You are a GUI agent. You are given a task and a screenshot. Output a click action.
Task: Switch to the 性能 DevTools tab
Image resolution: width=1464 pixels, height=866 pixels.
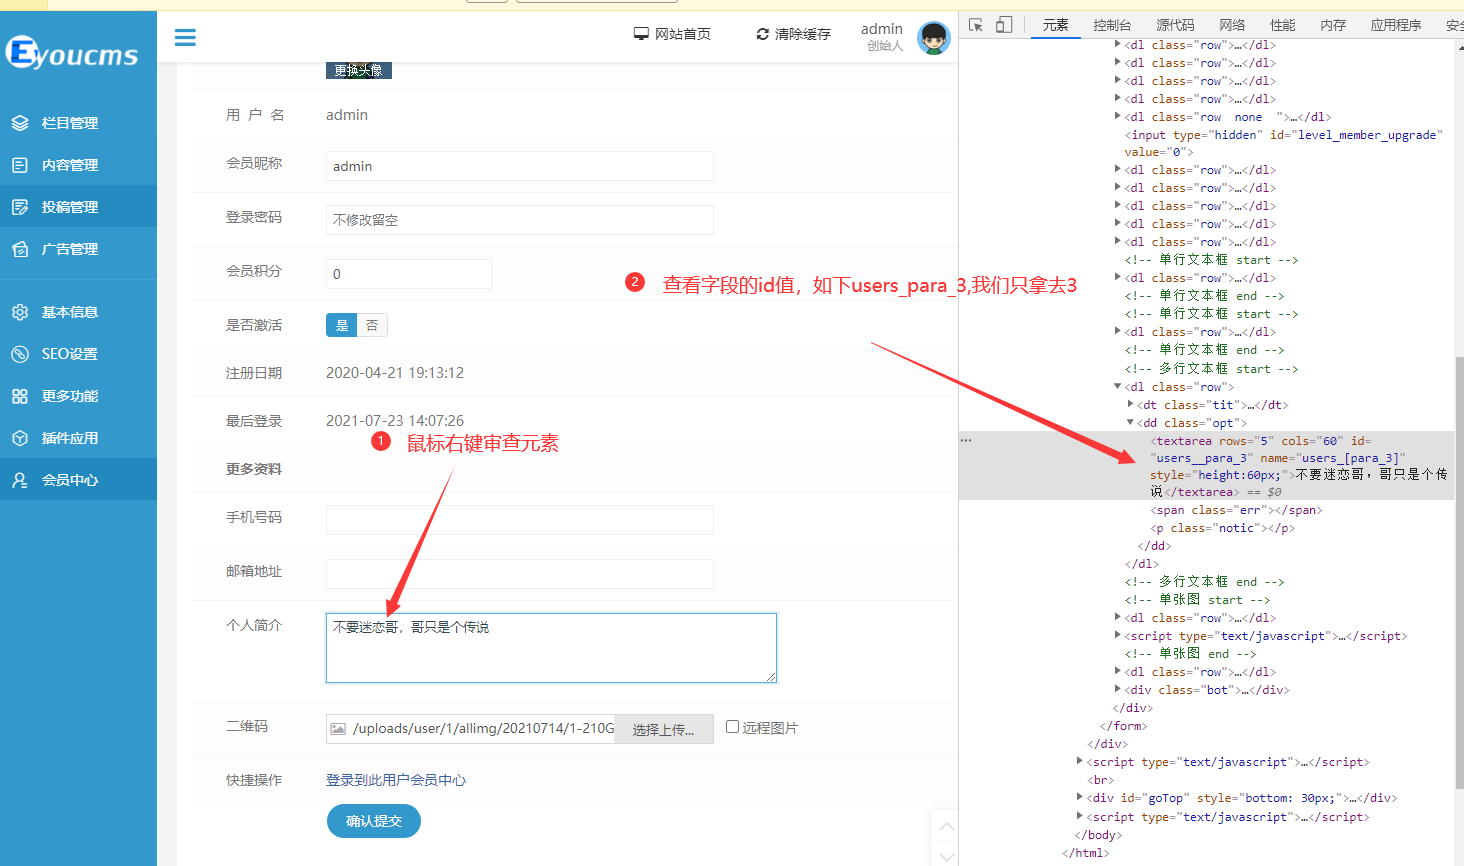click(1282, 25)
